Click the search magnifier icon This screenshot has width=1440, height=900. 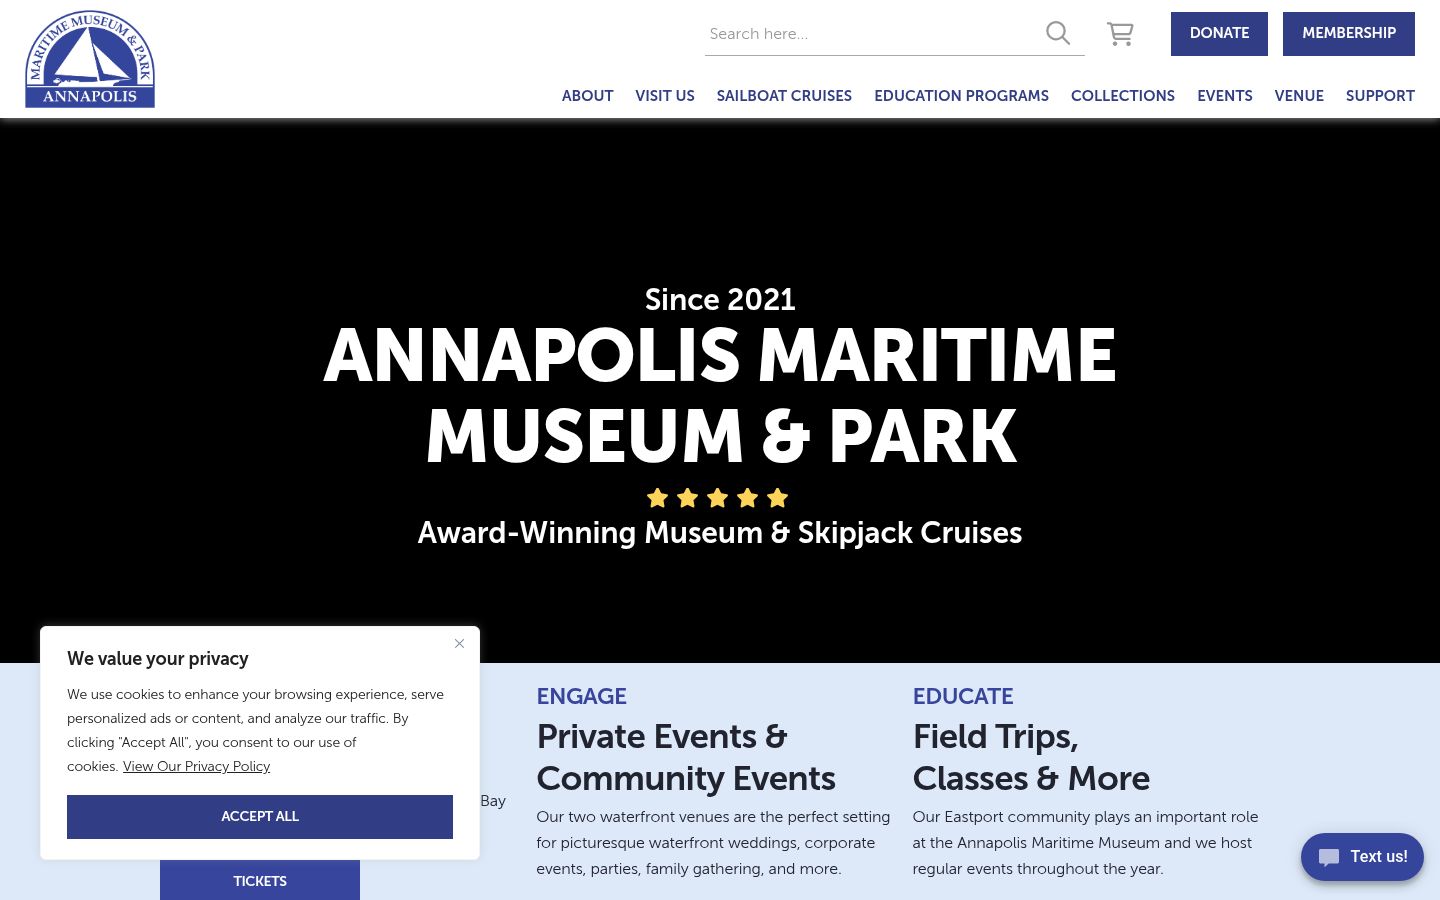point(1058,33)
